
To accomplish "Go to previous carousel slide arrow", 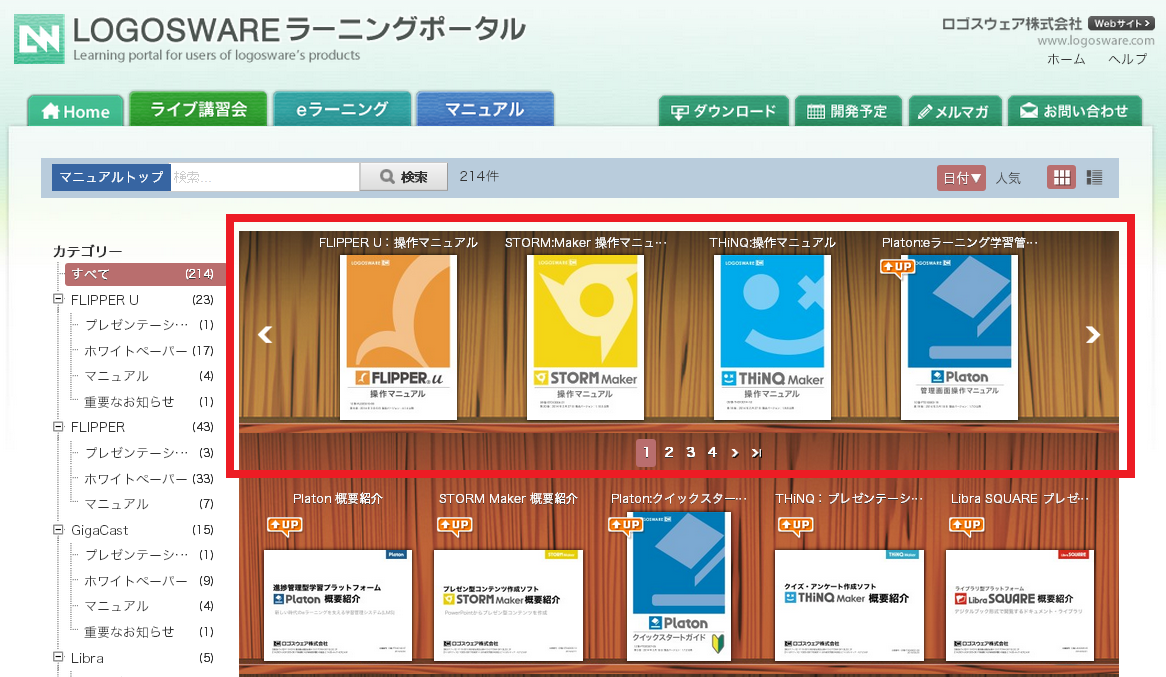I will [x=265, y=335].
